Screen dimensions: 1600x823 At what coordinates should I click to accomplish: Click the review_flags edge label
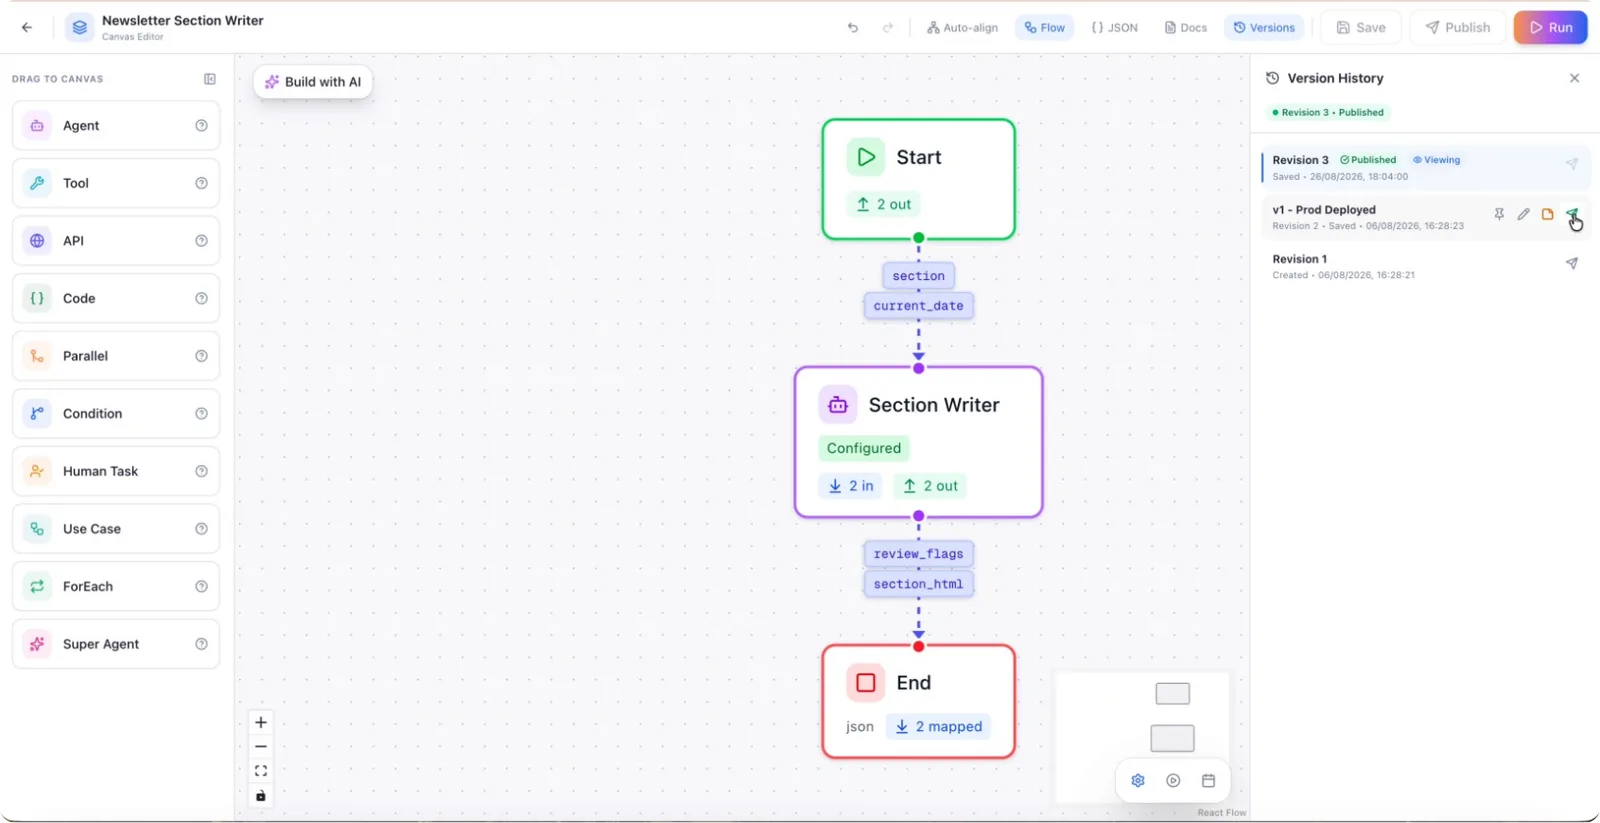919,554
